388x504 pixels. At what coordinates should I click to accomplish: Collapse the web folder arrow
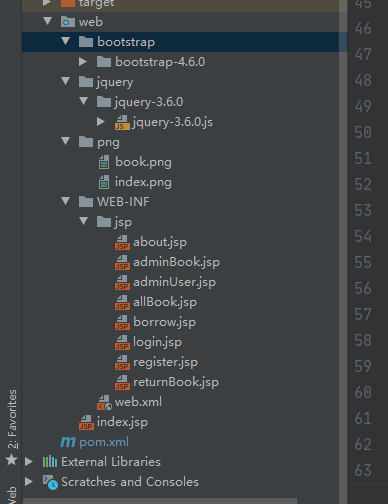tap(48, 21)
